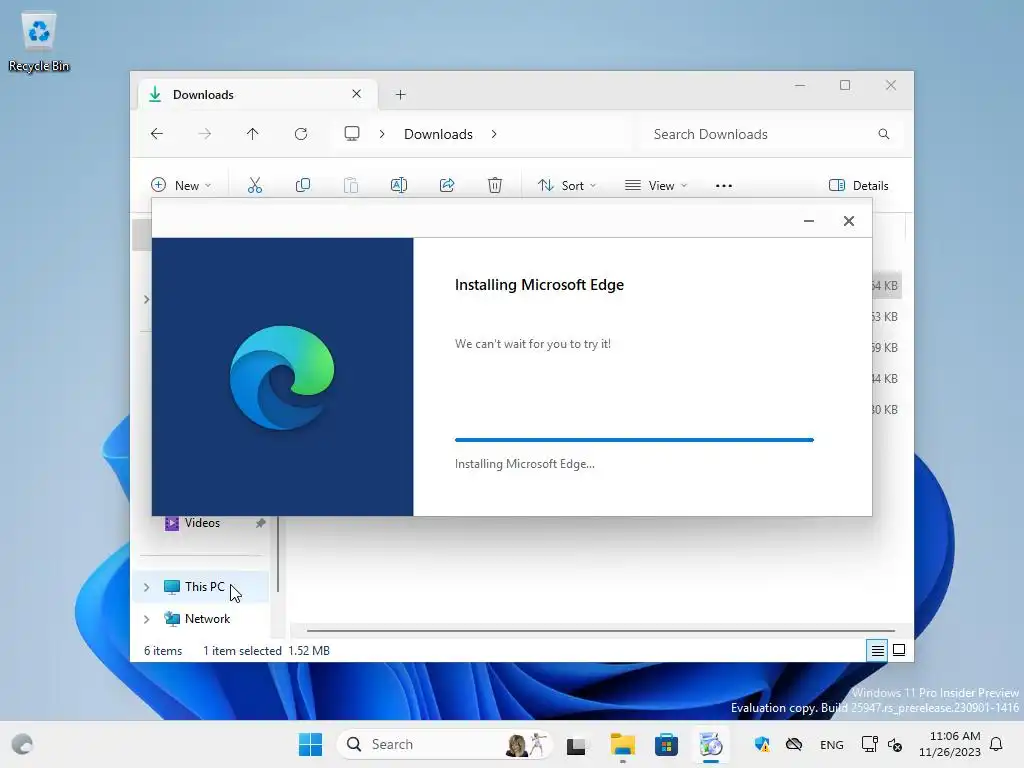This screenshot has height=768, width=1024.
Task: Click the Cut scissors icon
Action: point(255,185)
